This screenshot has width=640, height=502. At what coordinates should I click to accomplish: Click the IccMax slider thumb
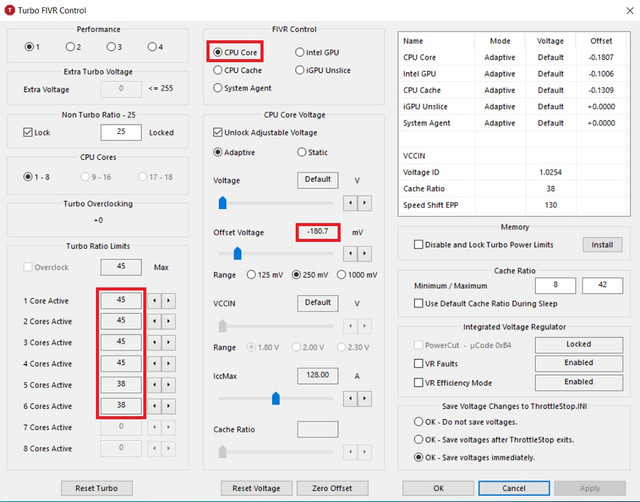point(276,398)
